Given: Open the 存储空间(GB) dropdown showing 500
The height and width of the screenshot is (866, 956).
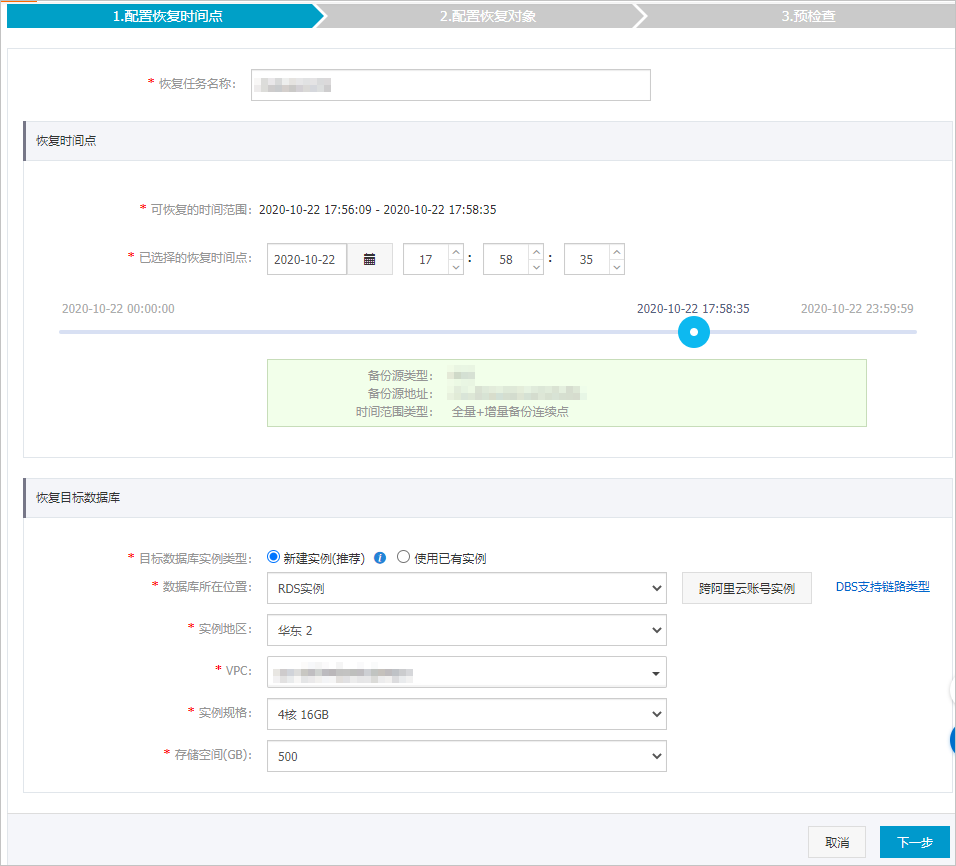Looking at the screenshot, I should coord(466,756).
